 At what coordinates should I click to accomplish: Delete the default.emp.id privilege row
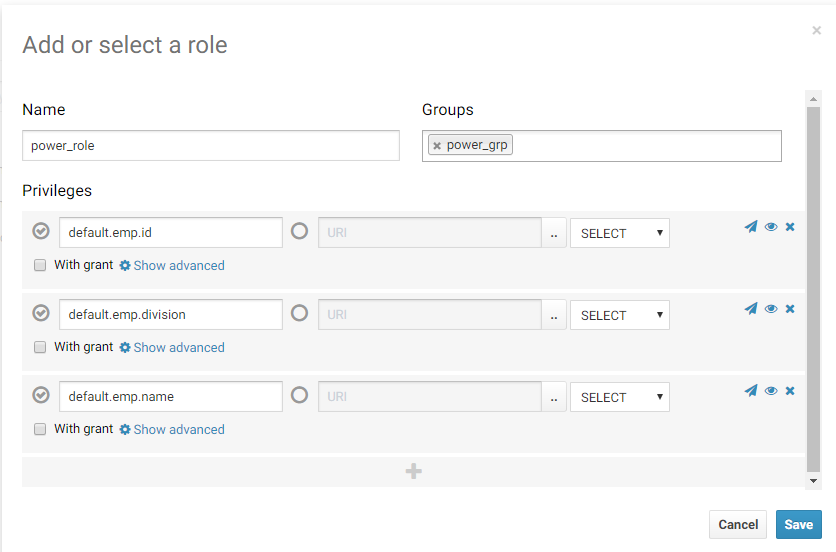click(790, 227)
